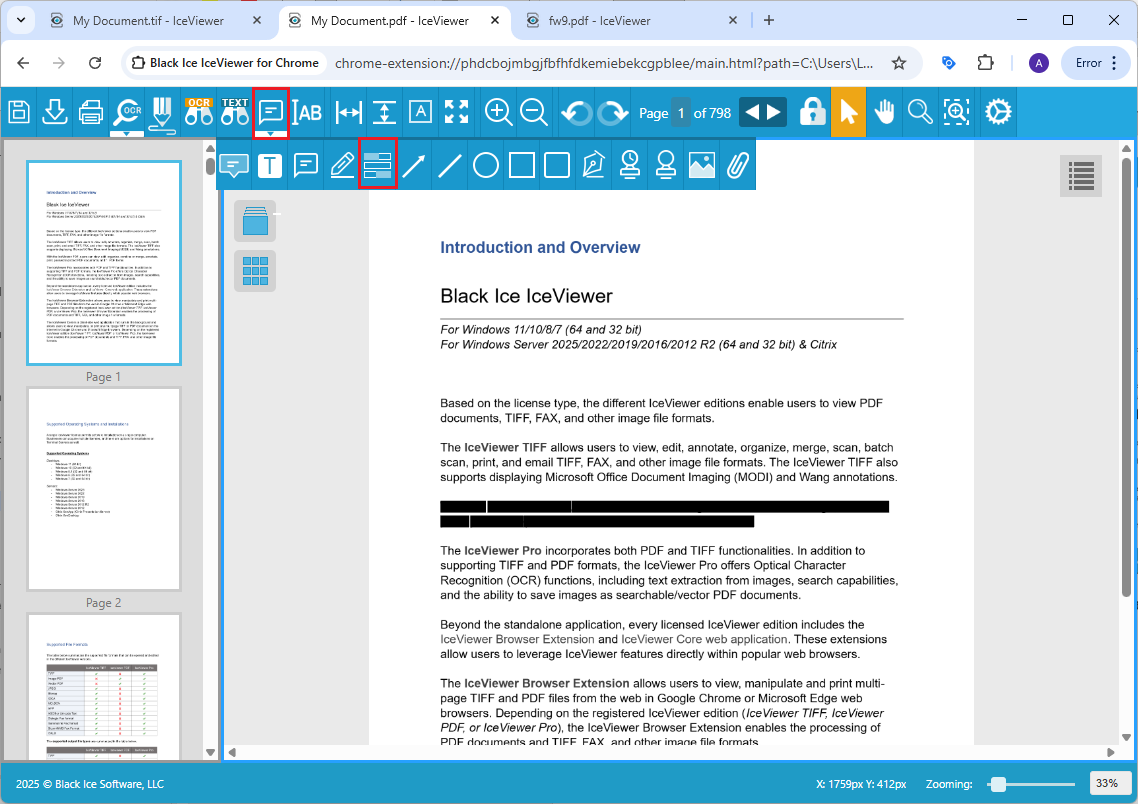Click the actual size A icon
Image resolution: width=1138 pixels, height=804 pixels.
coord(420,112)
